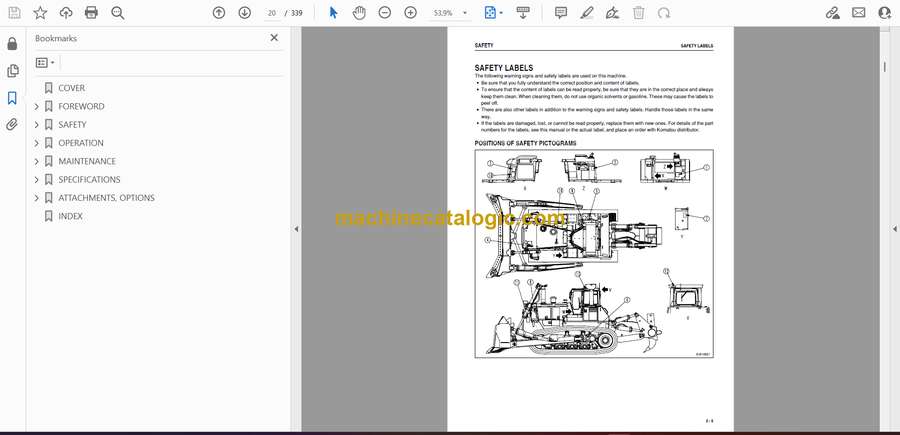Click POSITIONS OF SAFETY PICTOGRAMS heading
This screenshot has width=900, height=435.
click(525, 143)
